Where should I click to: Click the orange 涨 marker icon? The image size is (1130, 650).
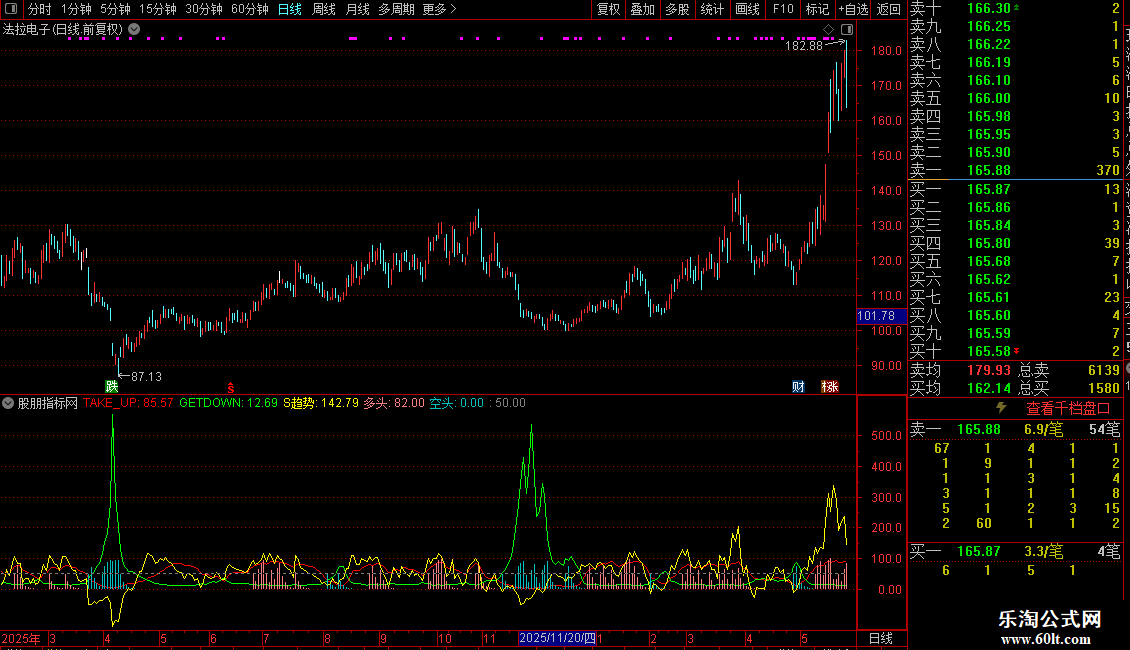pos(829,386)
